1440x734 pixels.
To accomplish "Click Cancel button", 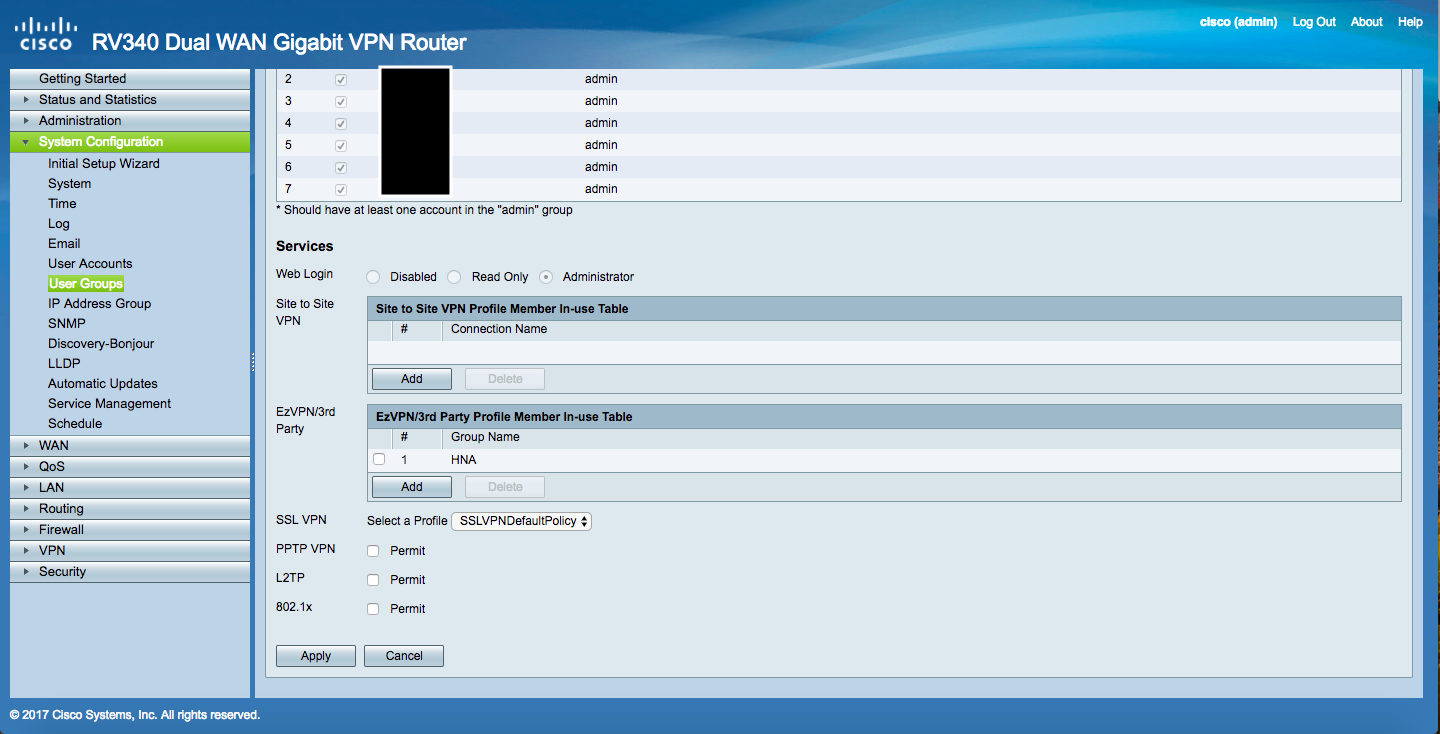I will [x=404, y=656].
